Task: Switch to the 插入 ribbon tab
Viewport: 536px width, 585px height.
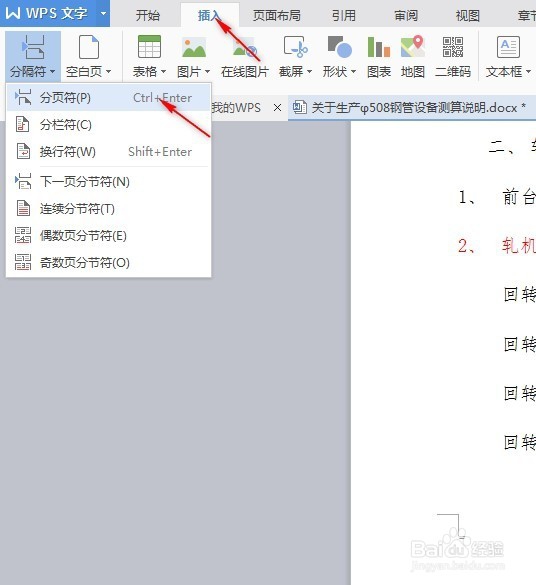Action: [x=210, y=15]
